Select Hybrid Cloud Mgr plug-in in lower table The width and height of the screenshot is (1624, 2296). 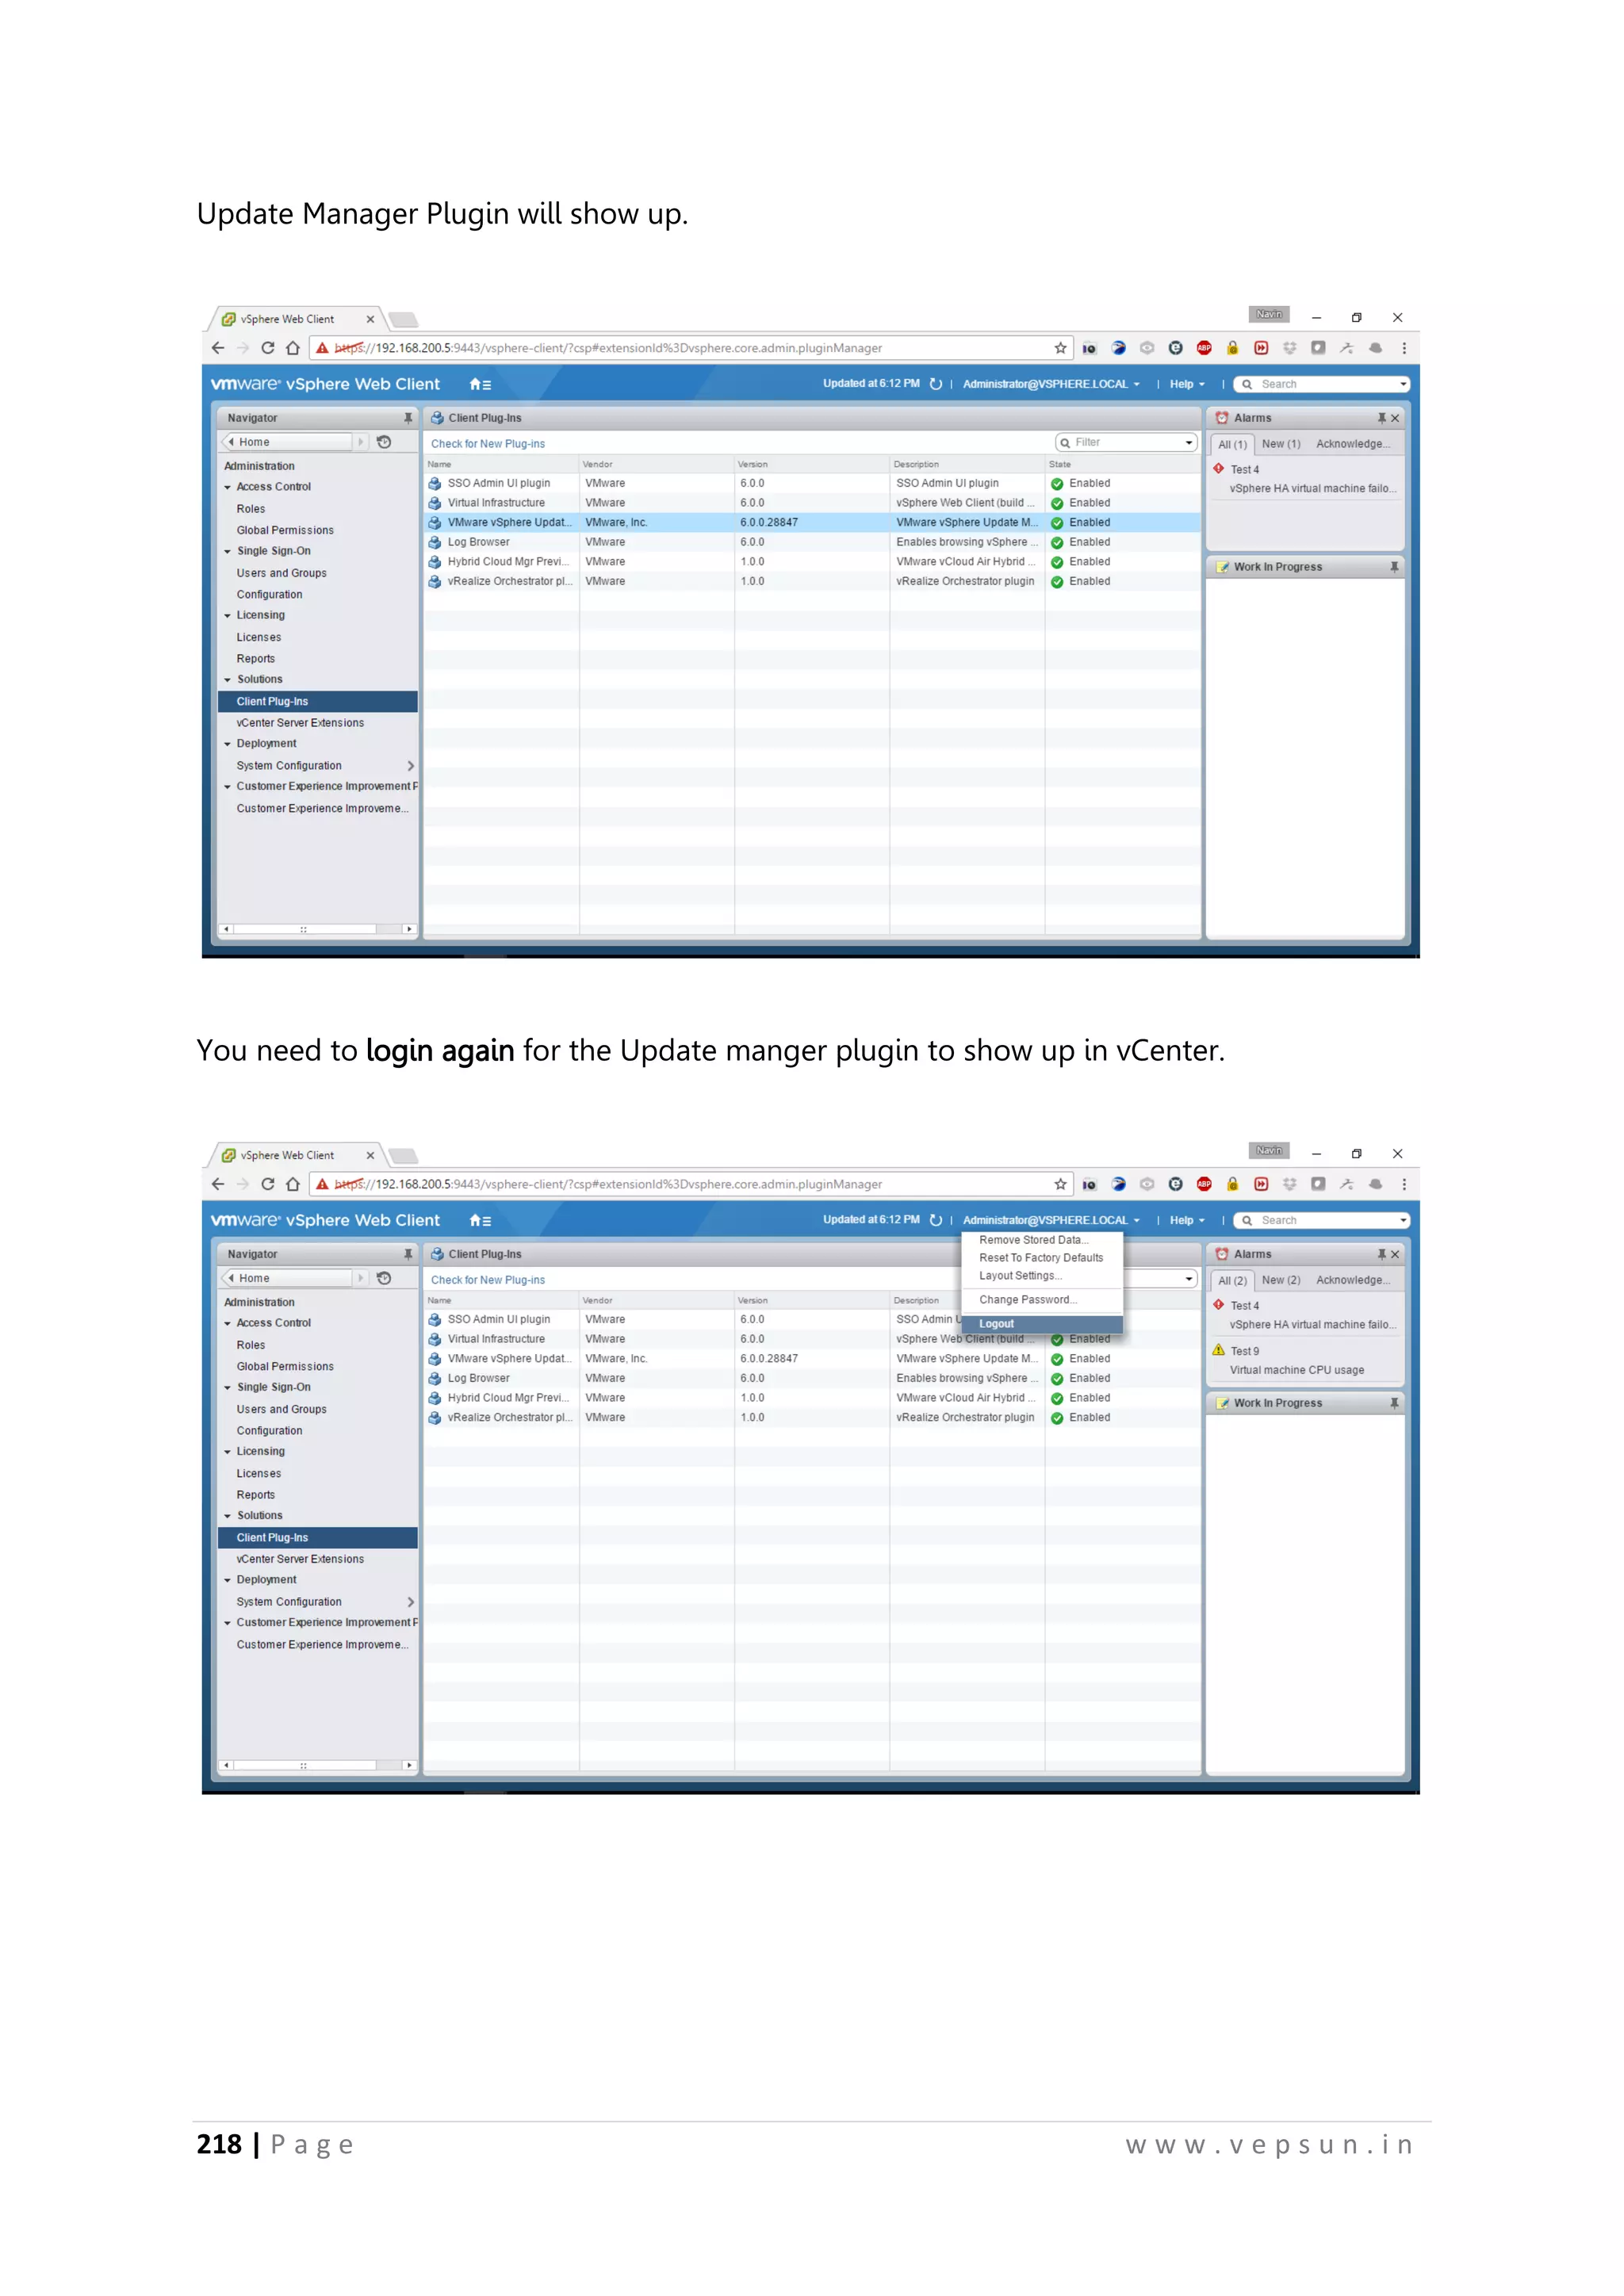coord(811,1397)
